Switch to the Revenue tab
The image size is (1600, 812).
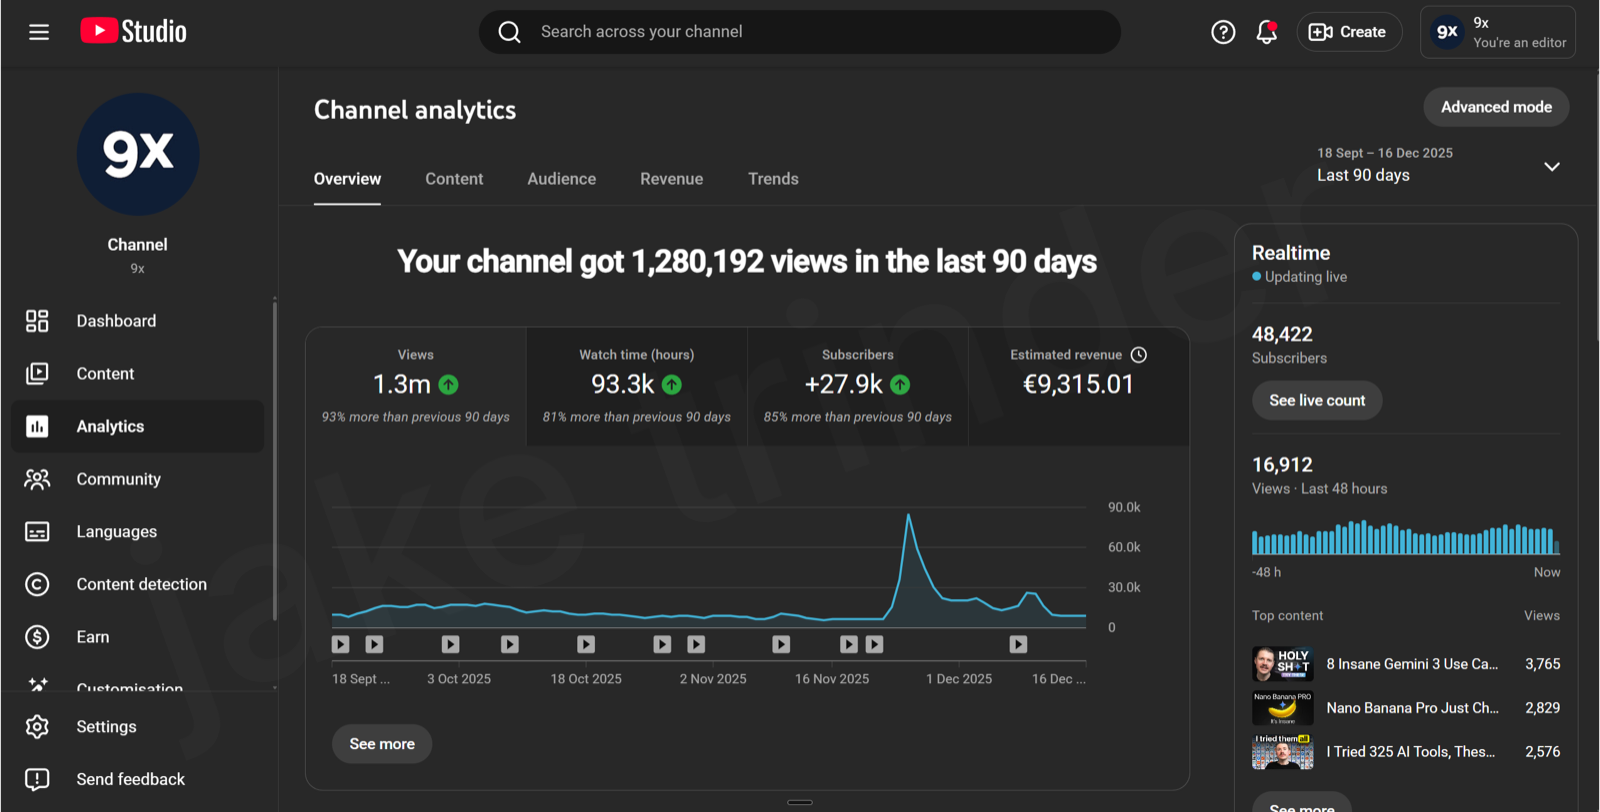[x=672, y=179]
